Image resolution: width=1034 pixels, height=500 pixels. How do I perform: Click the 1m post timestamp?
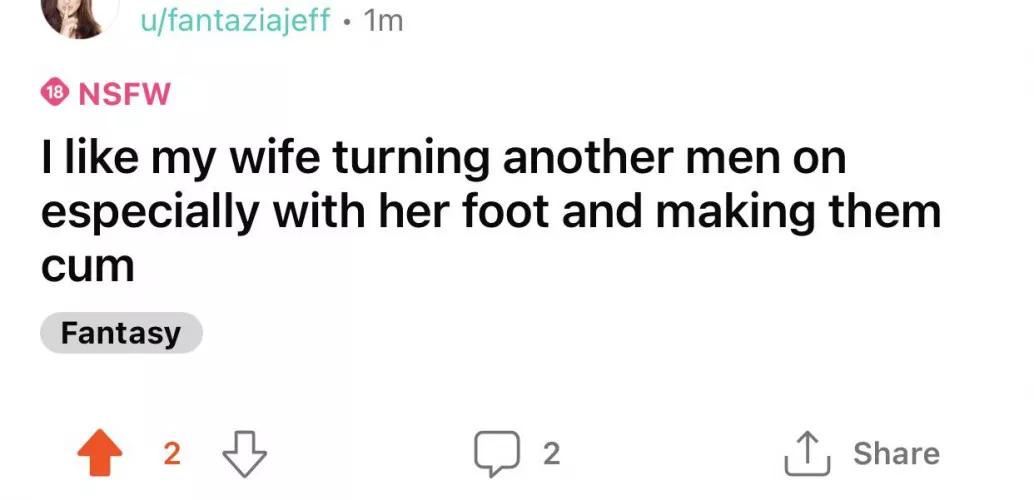(x=385, y=20)
